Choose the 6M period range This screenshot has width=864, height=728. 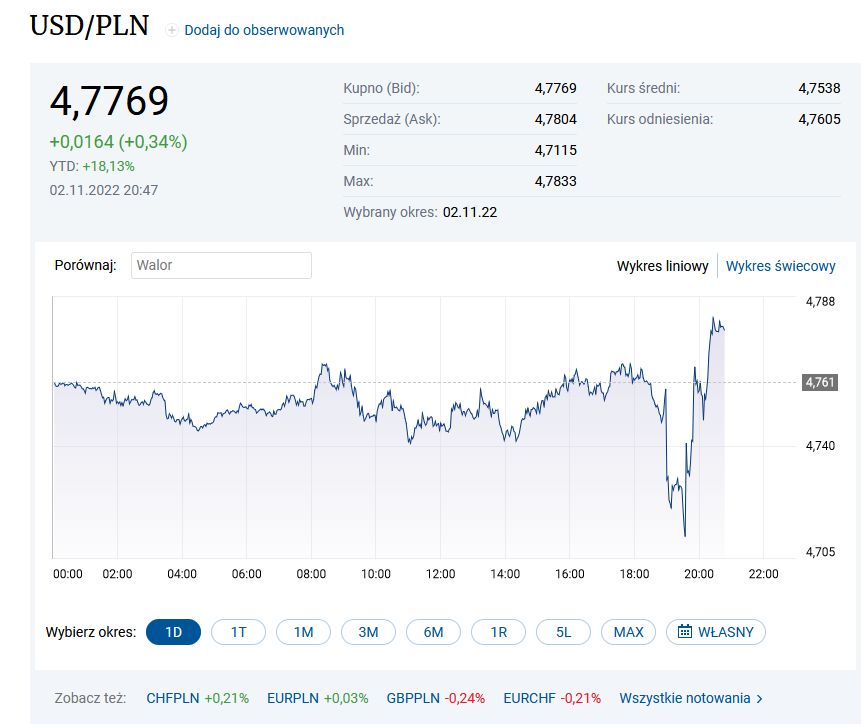(x=433, y=632)
